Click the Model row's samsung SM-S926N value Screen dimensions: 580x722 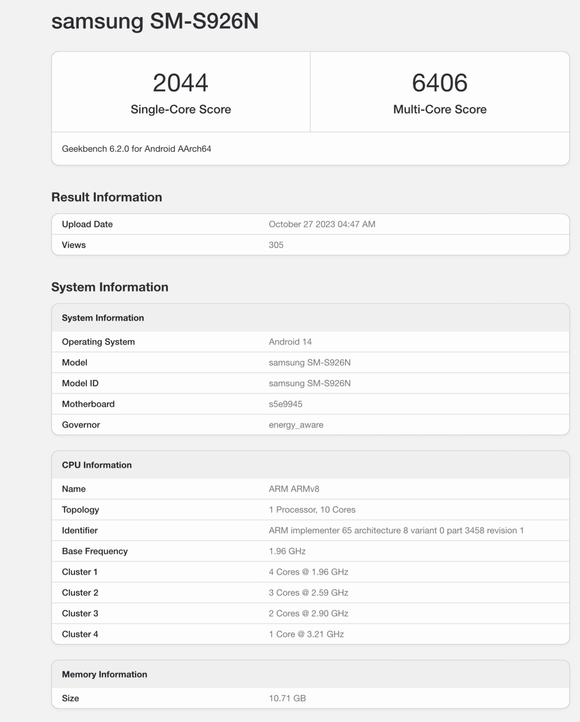309,362
